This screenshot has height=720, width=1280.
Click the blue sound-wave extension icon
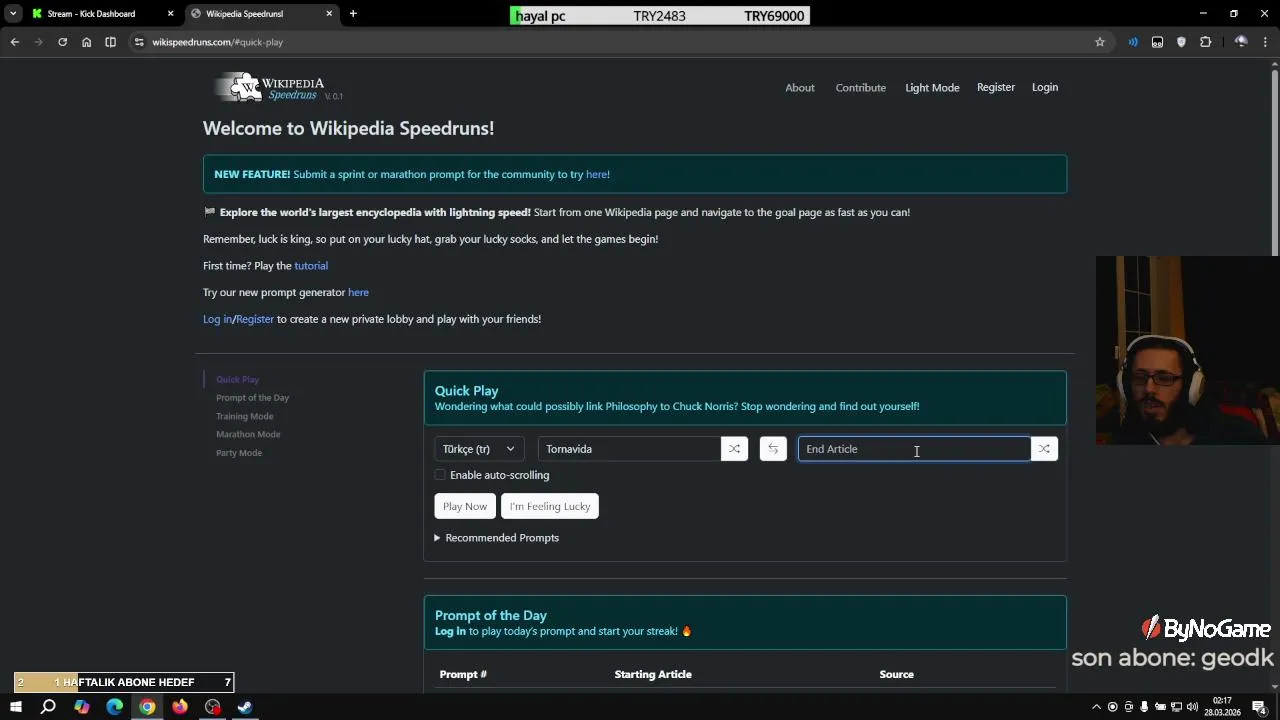coord(1133,42)
